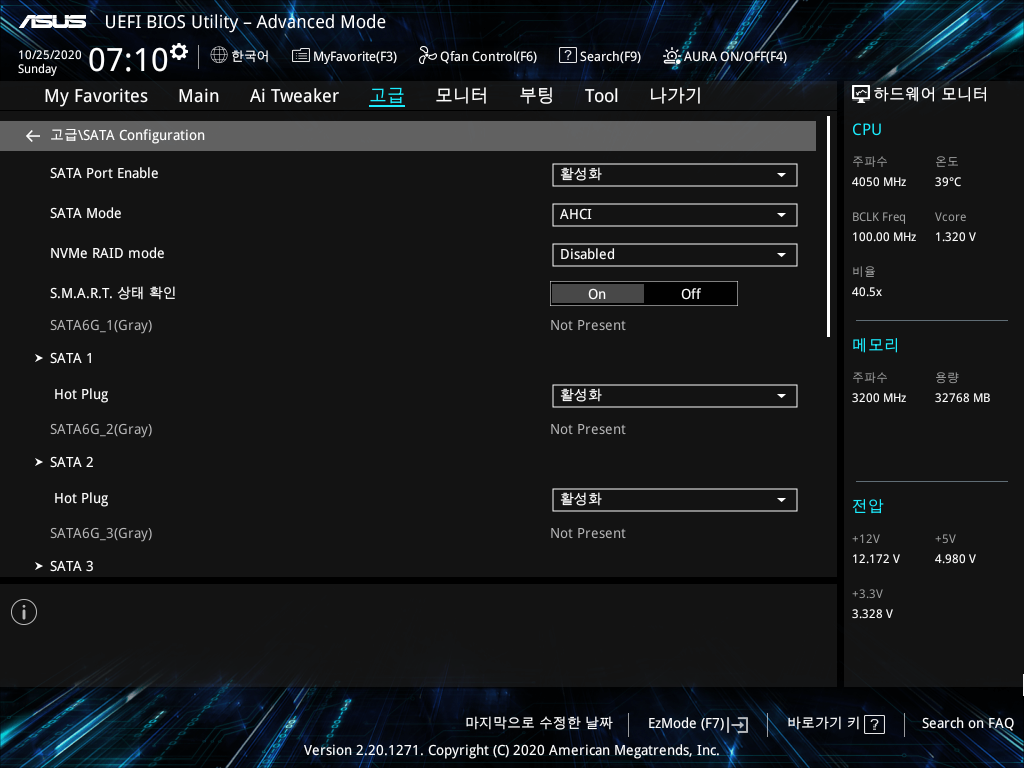Screen dimensions: 1024x768
Task: Click the AURA light bulb icon
Action: (x=671, y=56)
